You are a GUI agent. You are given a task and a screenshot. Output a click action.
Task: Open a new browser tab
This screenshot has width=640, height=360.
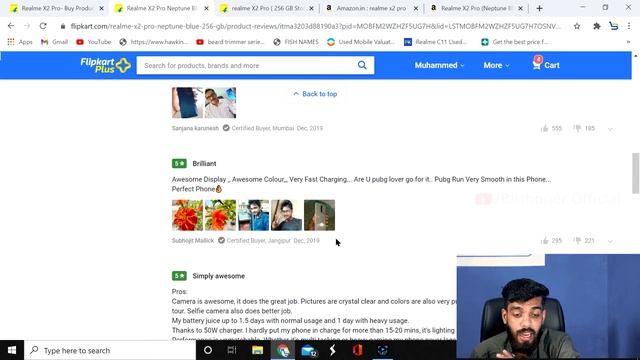click(x=539, y=8)
